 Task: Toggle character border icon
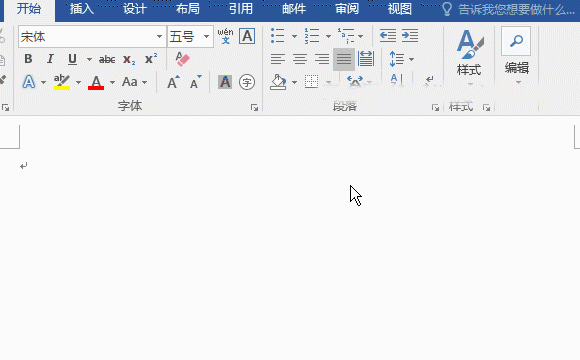[247, 36]
